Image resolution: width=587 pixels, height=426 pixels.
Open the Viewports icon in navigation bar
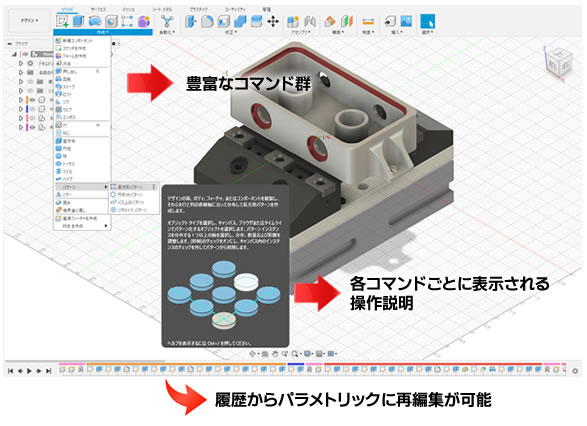tap(331, 353)
